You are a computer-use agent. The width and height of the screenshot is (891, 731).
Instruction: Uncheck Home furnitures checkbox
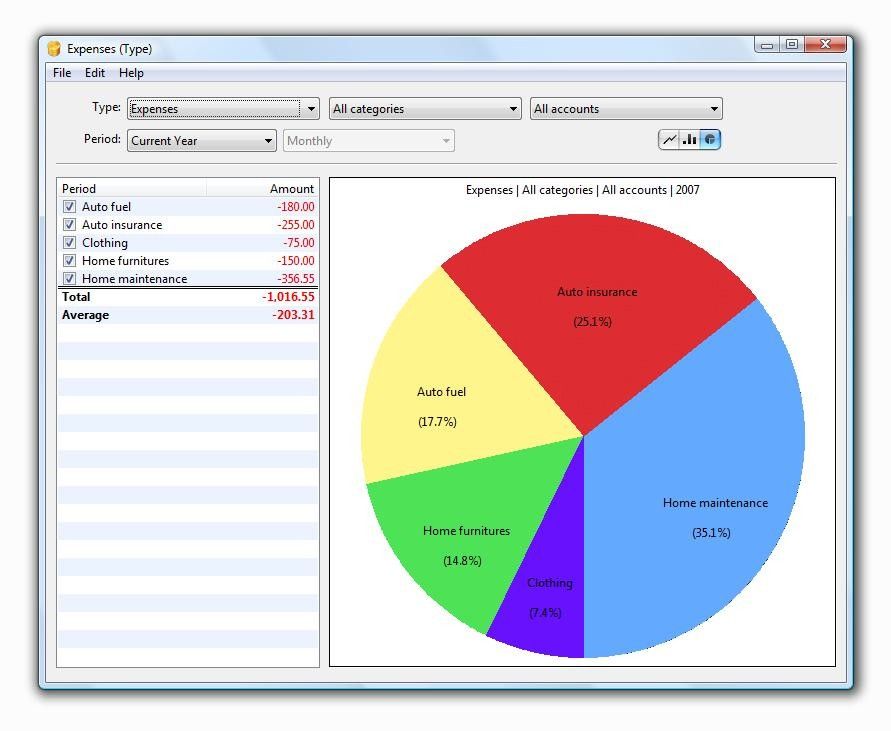click(x=69, y=260)
